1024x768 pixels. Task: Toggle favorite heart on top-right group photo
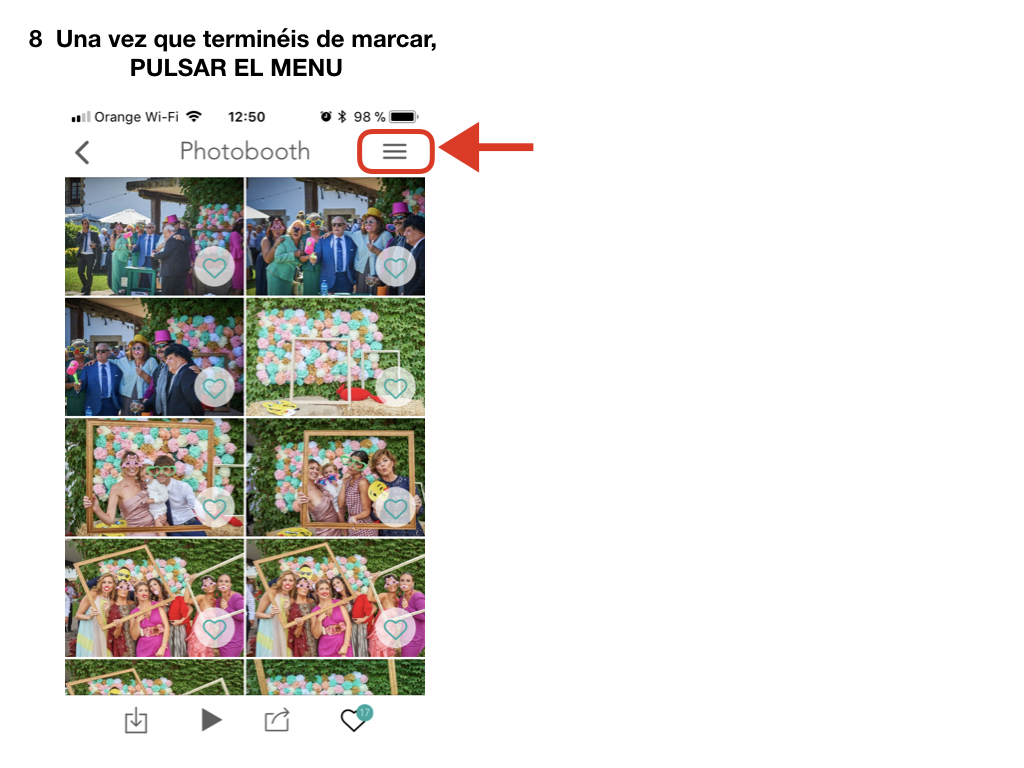[395, 267]
